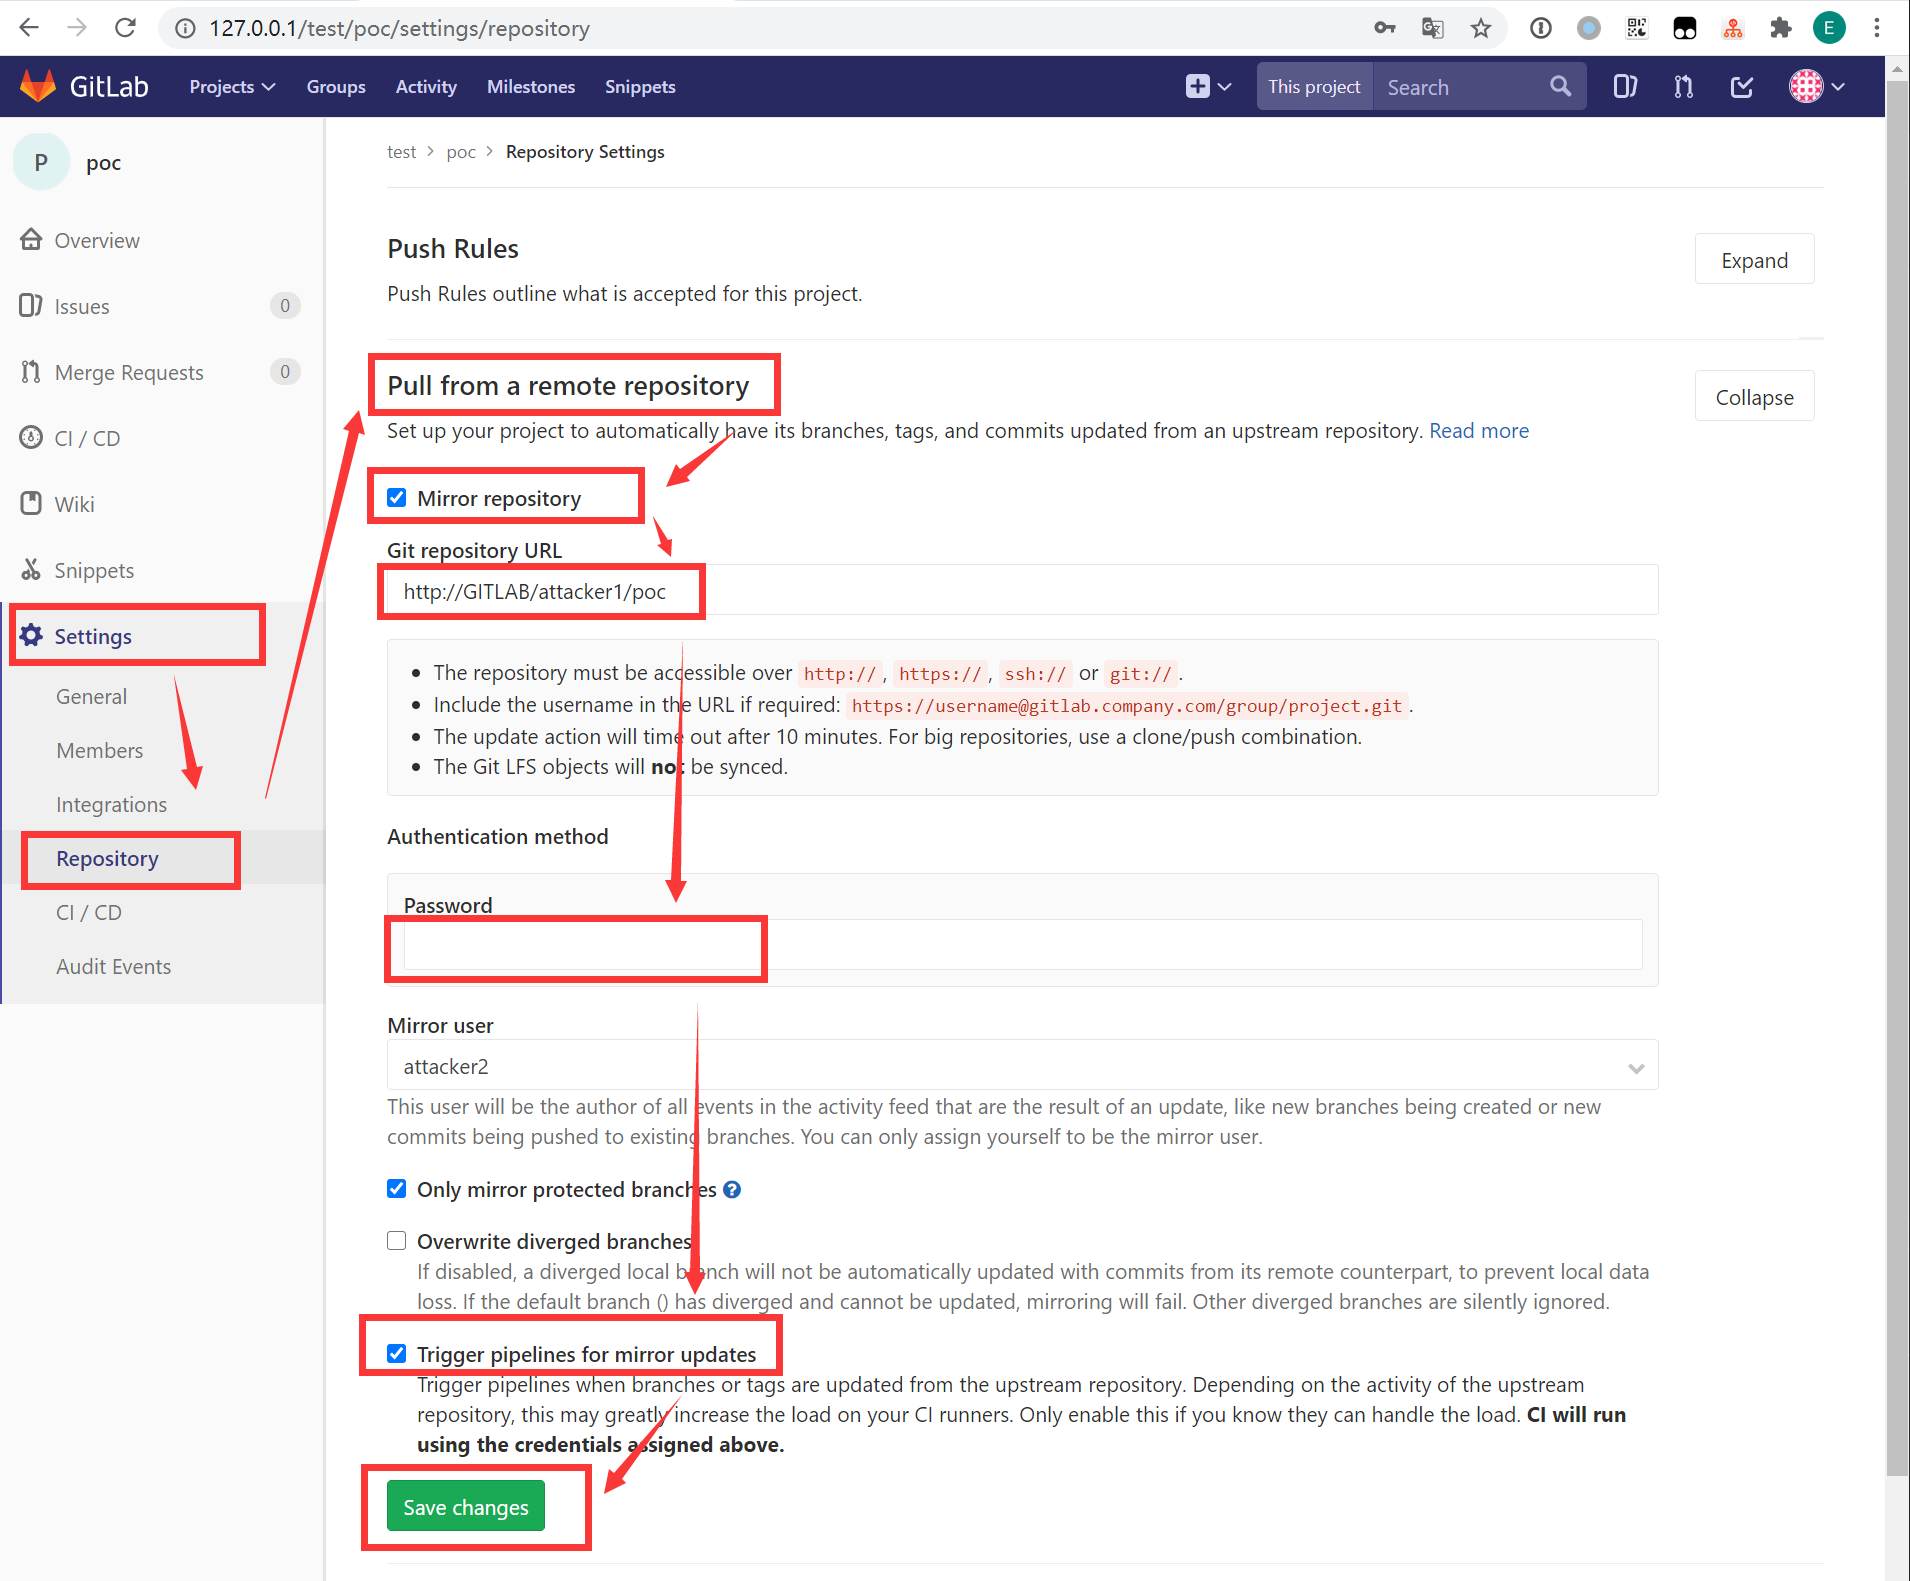Open Audit Events in the sidebar
Image resolution: width=1910 pixels, height=1581 pixels.
tap(113, 967)
